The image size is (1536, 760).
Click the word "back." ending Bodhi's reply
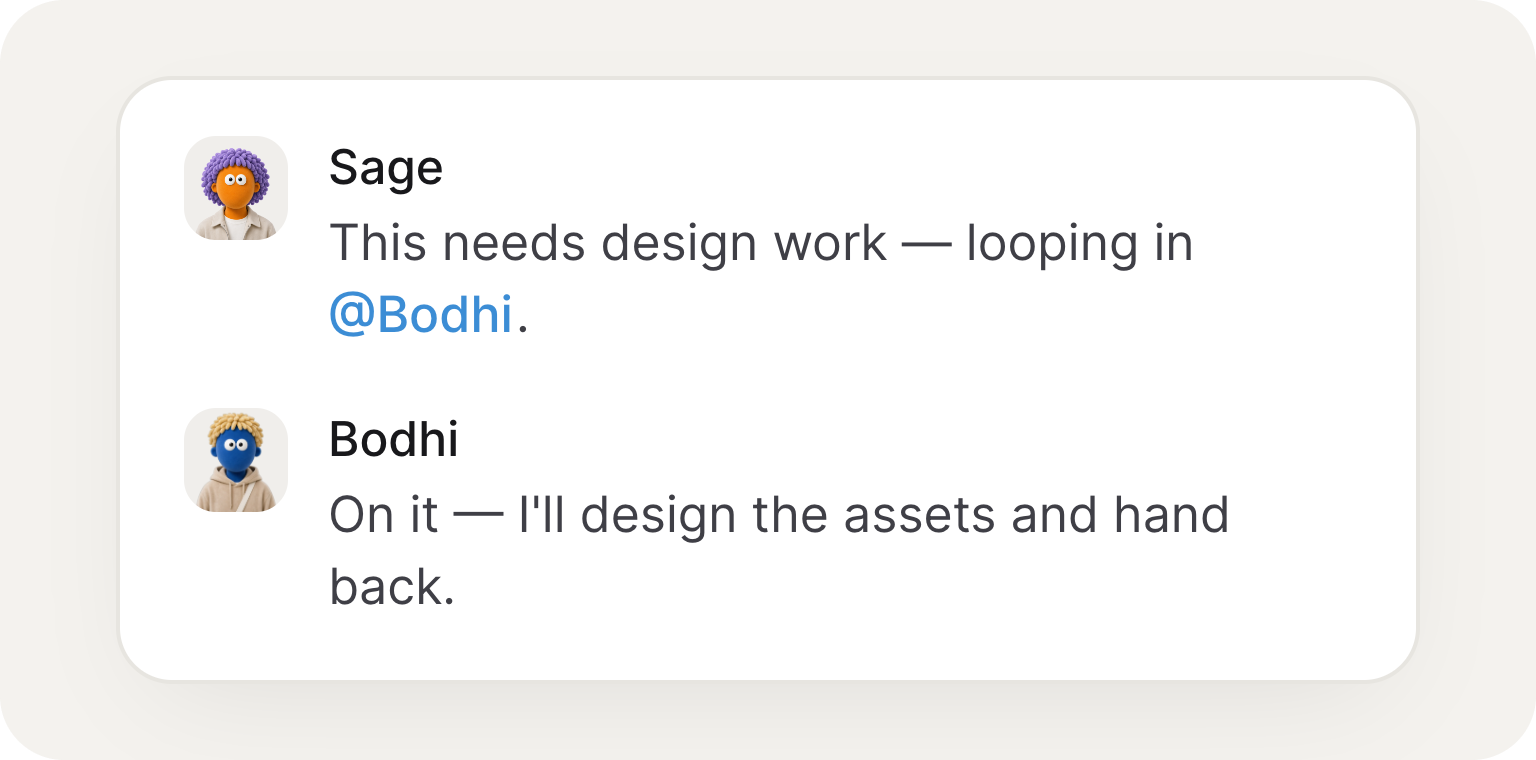[393, 587]
